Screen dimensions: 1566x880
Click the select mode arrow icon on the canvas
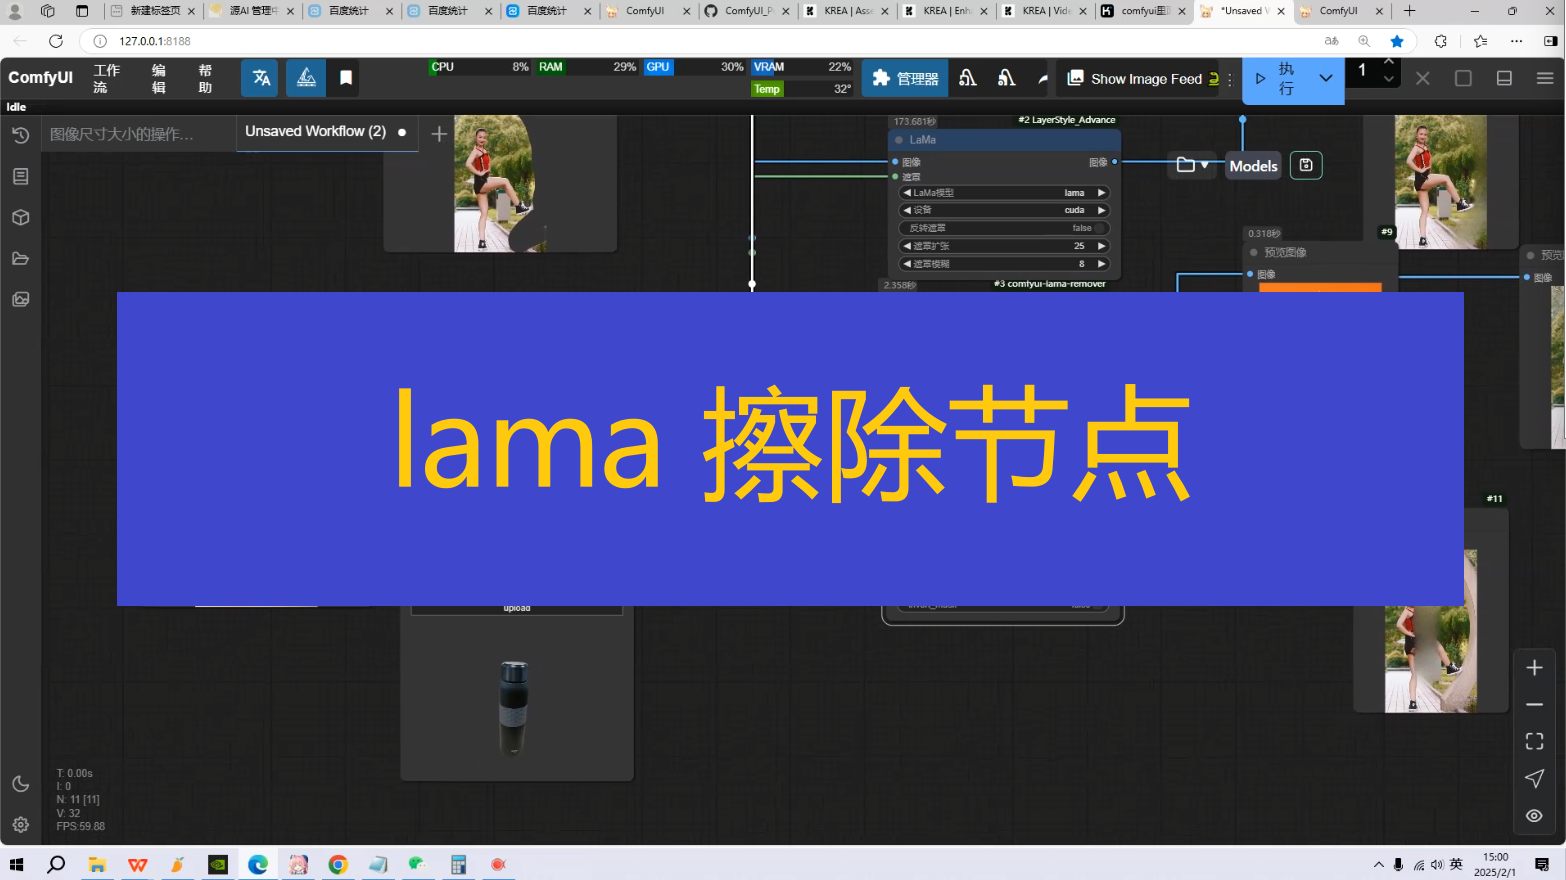coord(1534,778)
